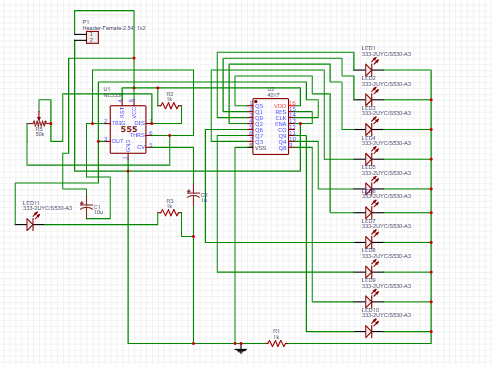Click the Header-Female-2.54 1x2 part label
Screen dimensions: 492x365
pyautogui.click(x=114, y=28)
